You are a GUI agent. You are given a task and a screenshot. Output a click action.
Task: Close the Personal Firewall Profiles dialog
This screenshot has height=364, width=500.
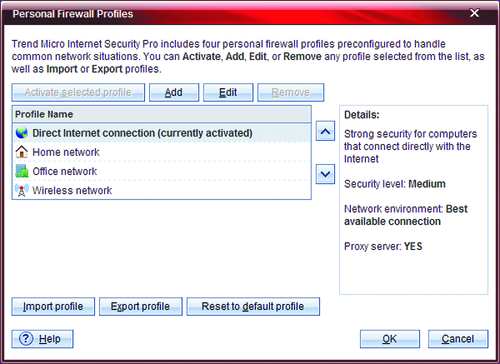474,13
